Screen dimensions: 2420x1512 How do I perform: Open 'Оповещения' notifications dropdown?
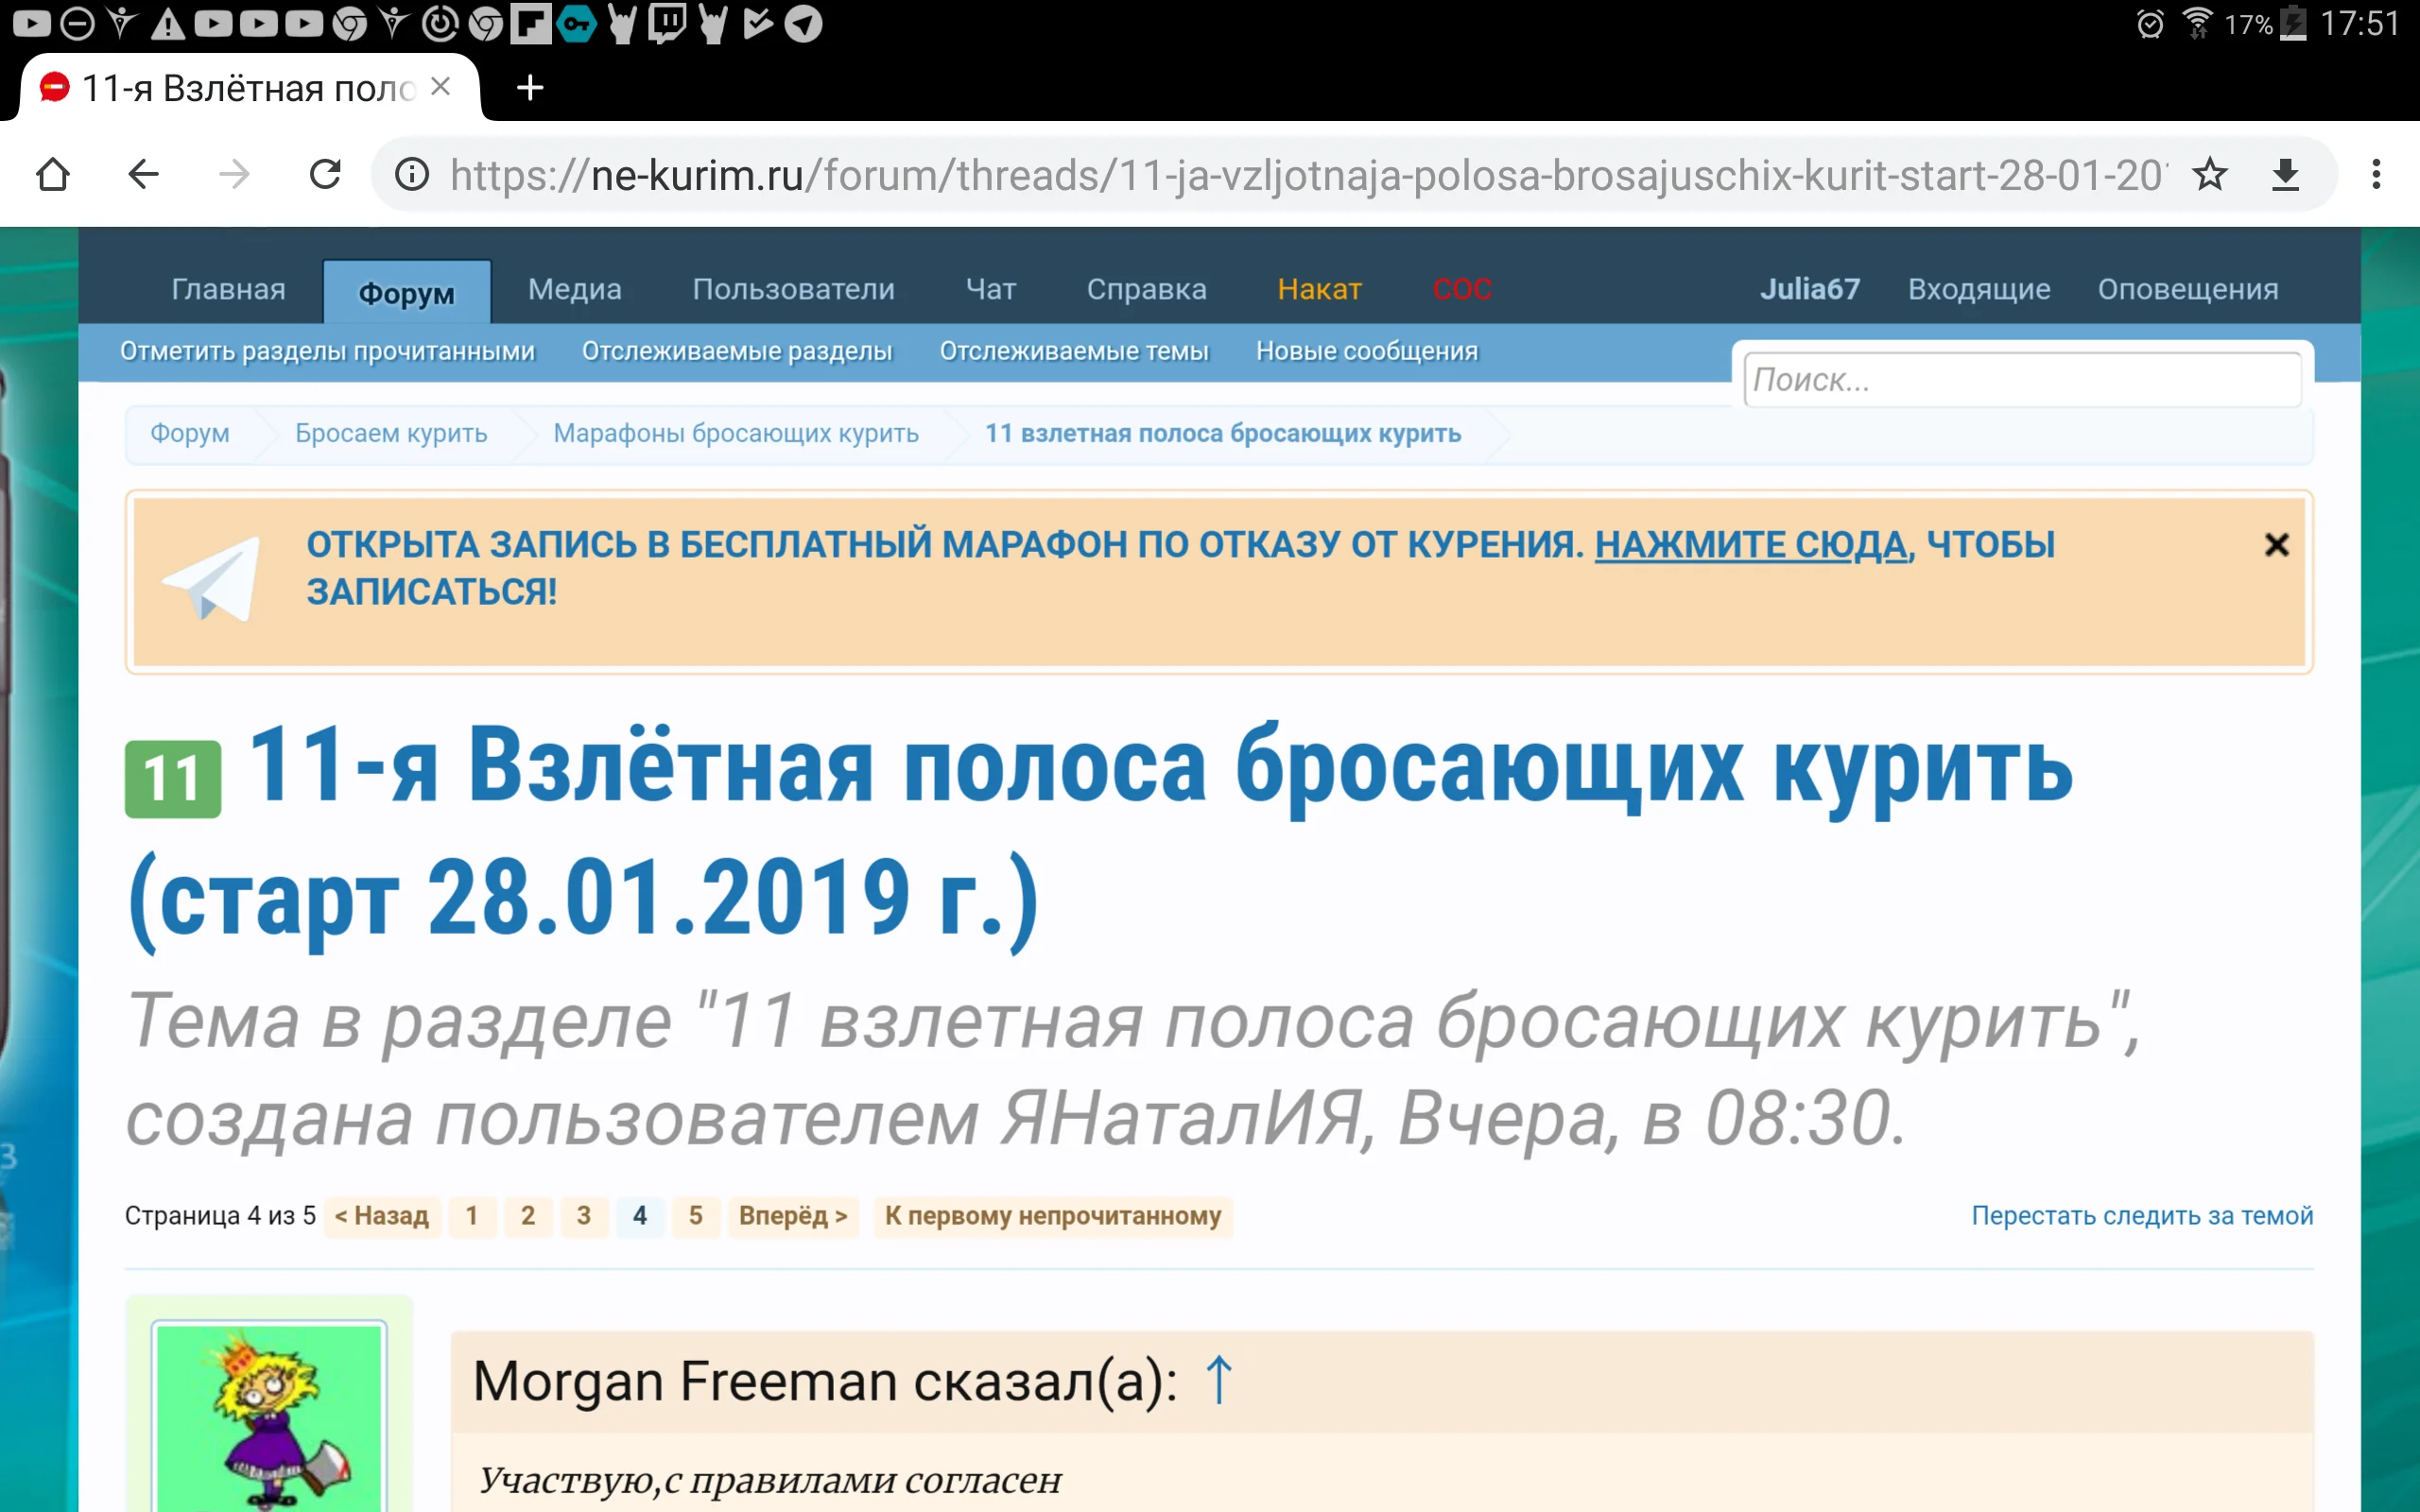pos(2187,289)
